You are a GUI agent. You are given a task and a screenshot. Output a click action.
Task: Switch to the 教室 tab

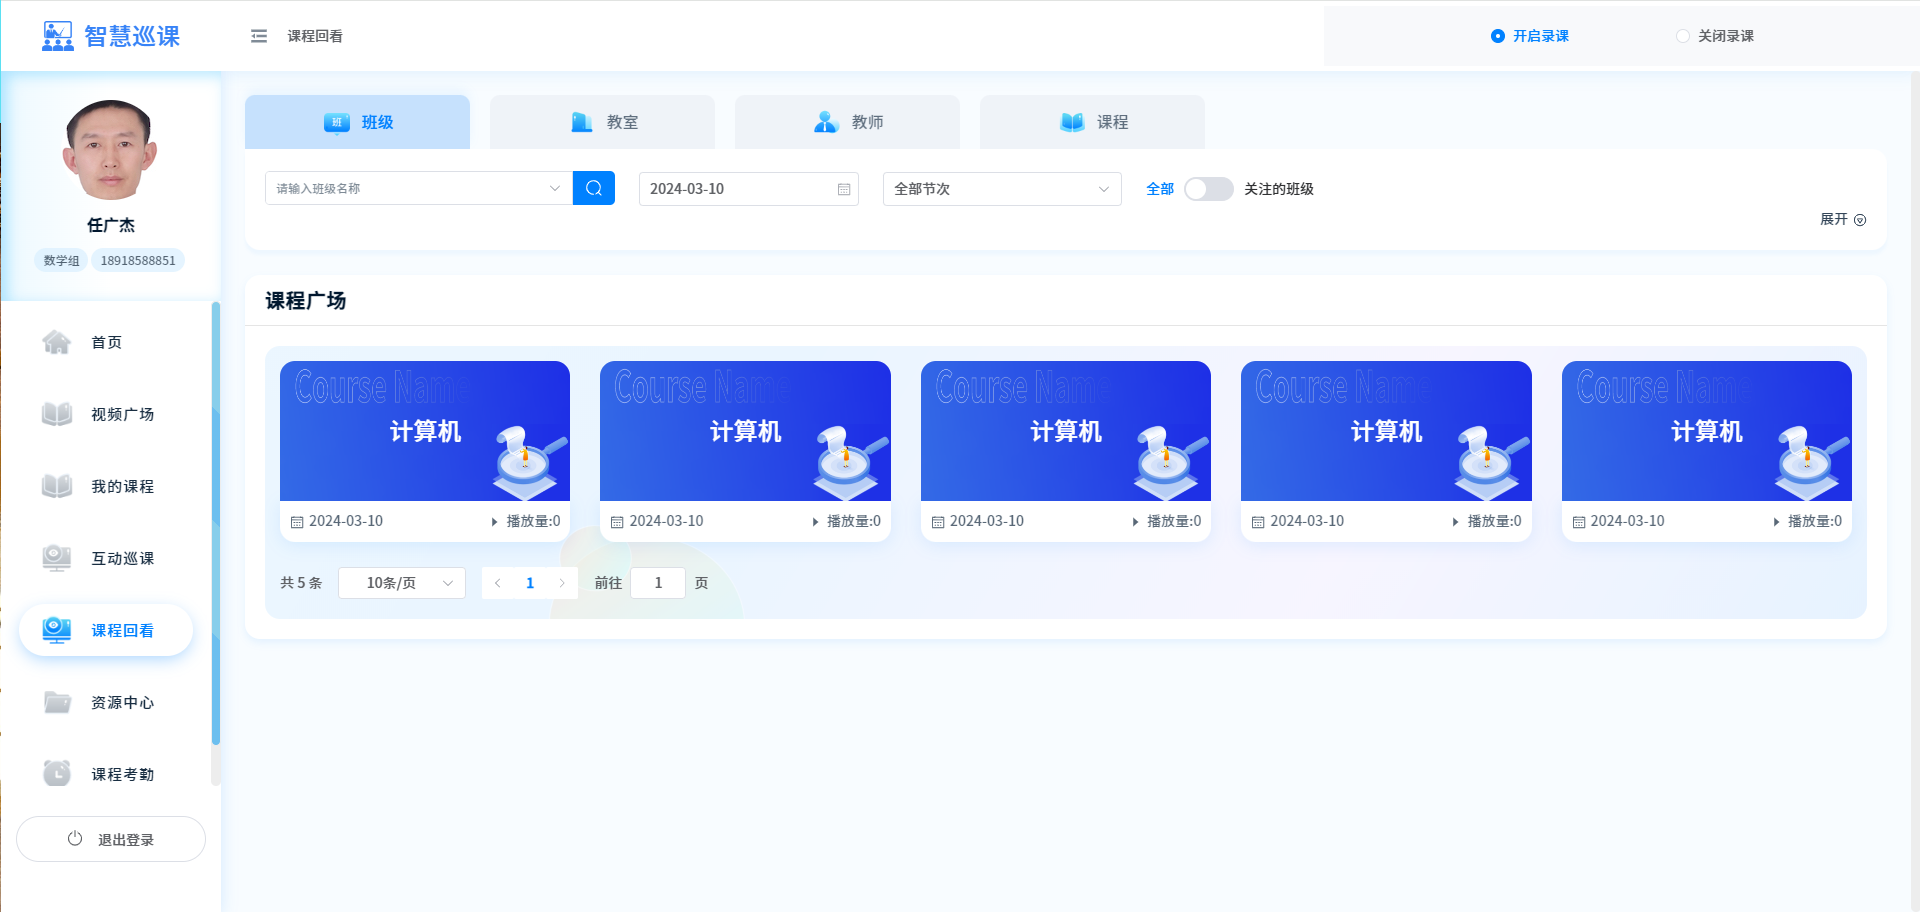[x=602, y=122]
